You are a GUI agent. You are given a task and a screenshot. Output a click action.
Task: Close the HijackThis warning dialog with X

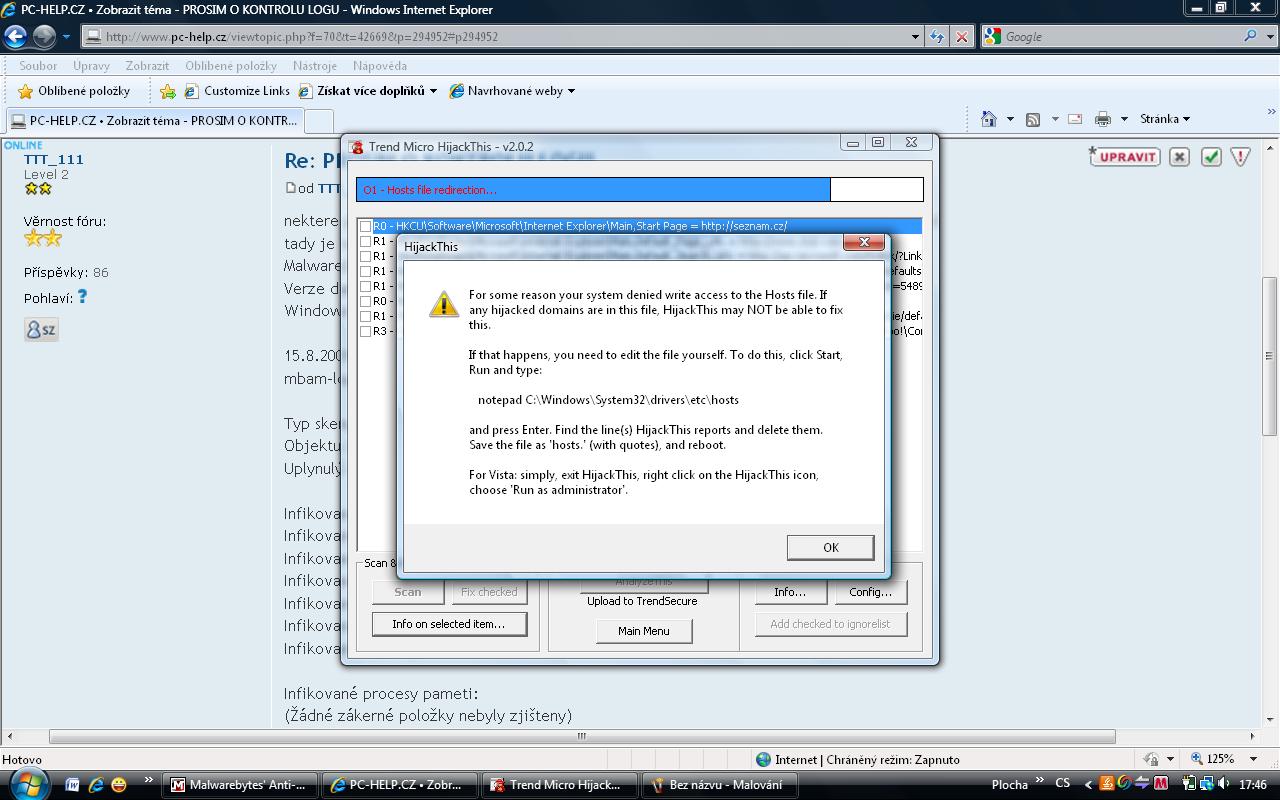coord(864,242)
